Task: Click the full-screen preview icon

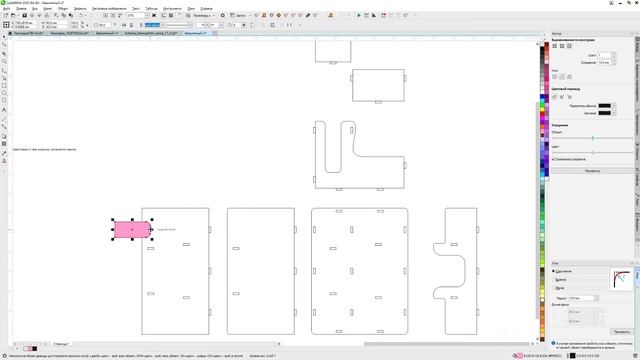Action: pyautogui.click(x=154, y=16)
